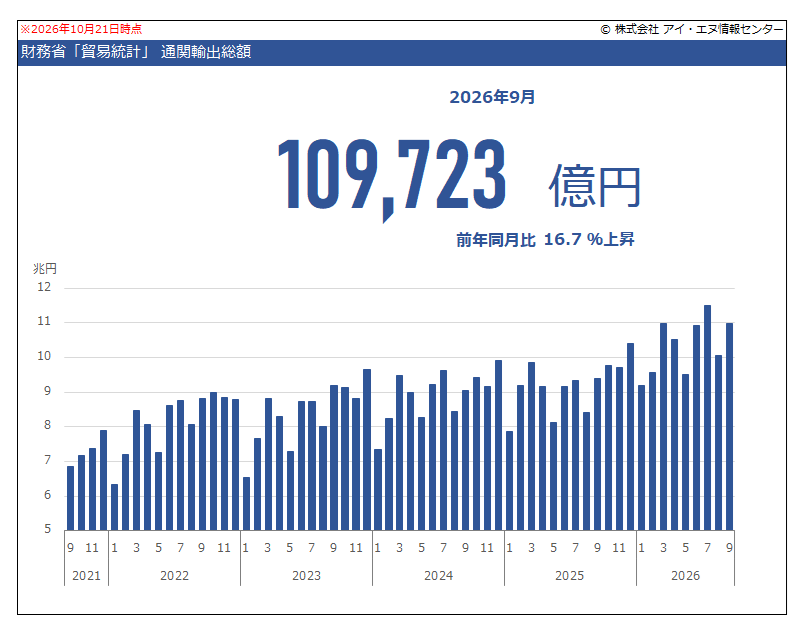804x635 pixels.
Task: Click the month label "9" above 2021
Action: pyautogui.click(x=71, y=548)
